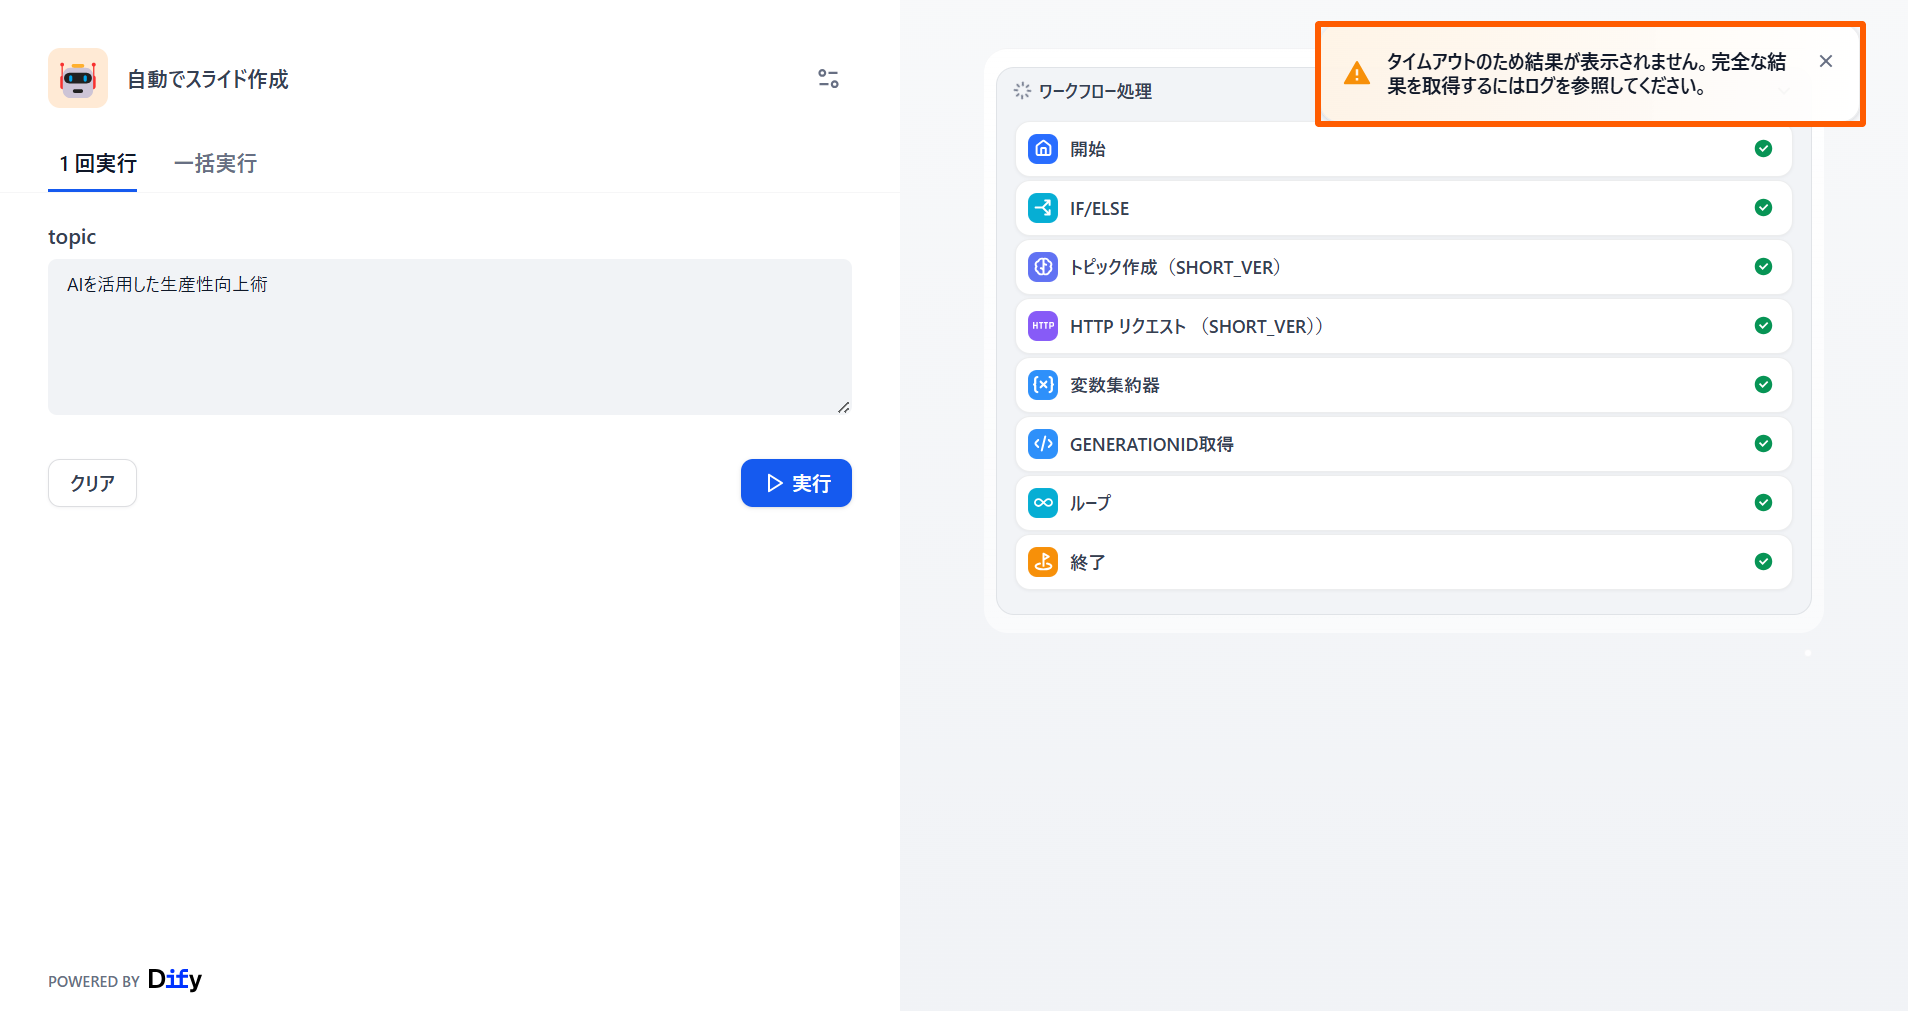Switch to the 一括実行 tab
Screen dimensions: 1908x1011
(x=215, y=163)
